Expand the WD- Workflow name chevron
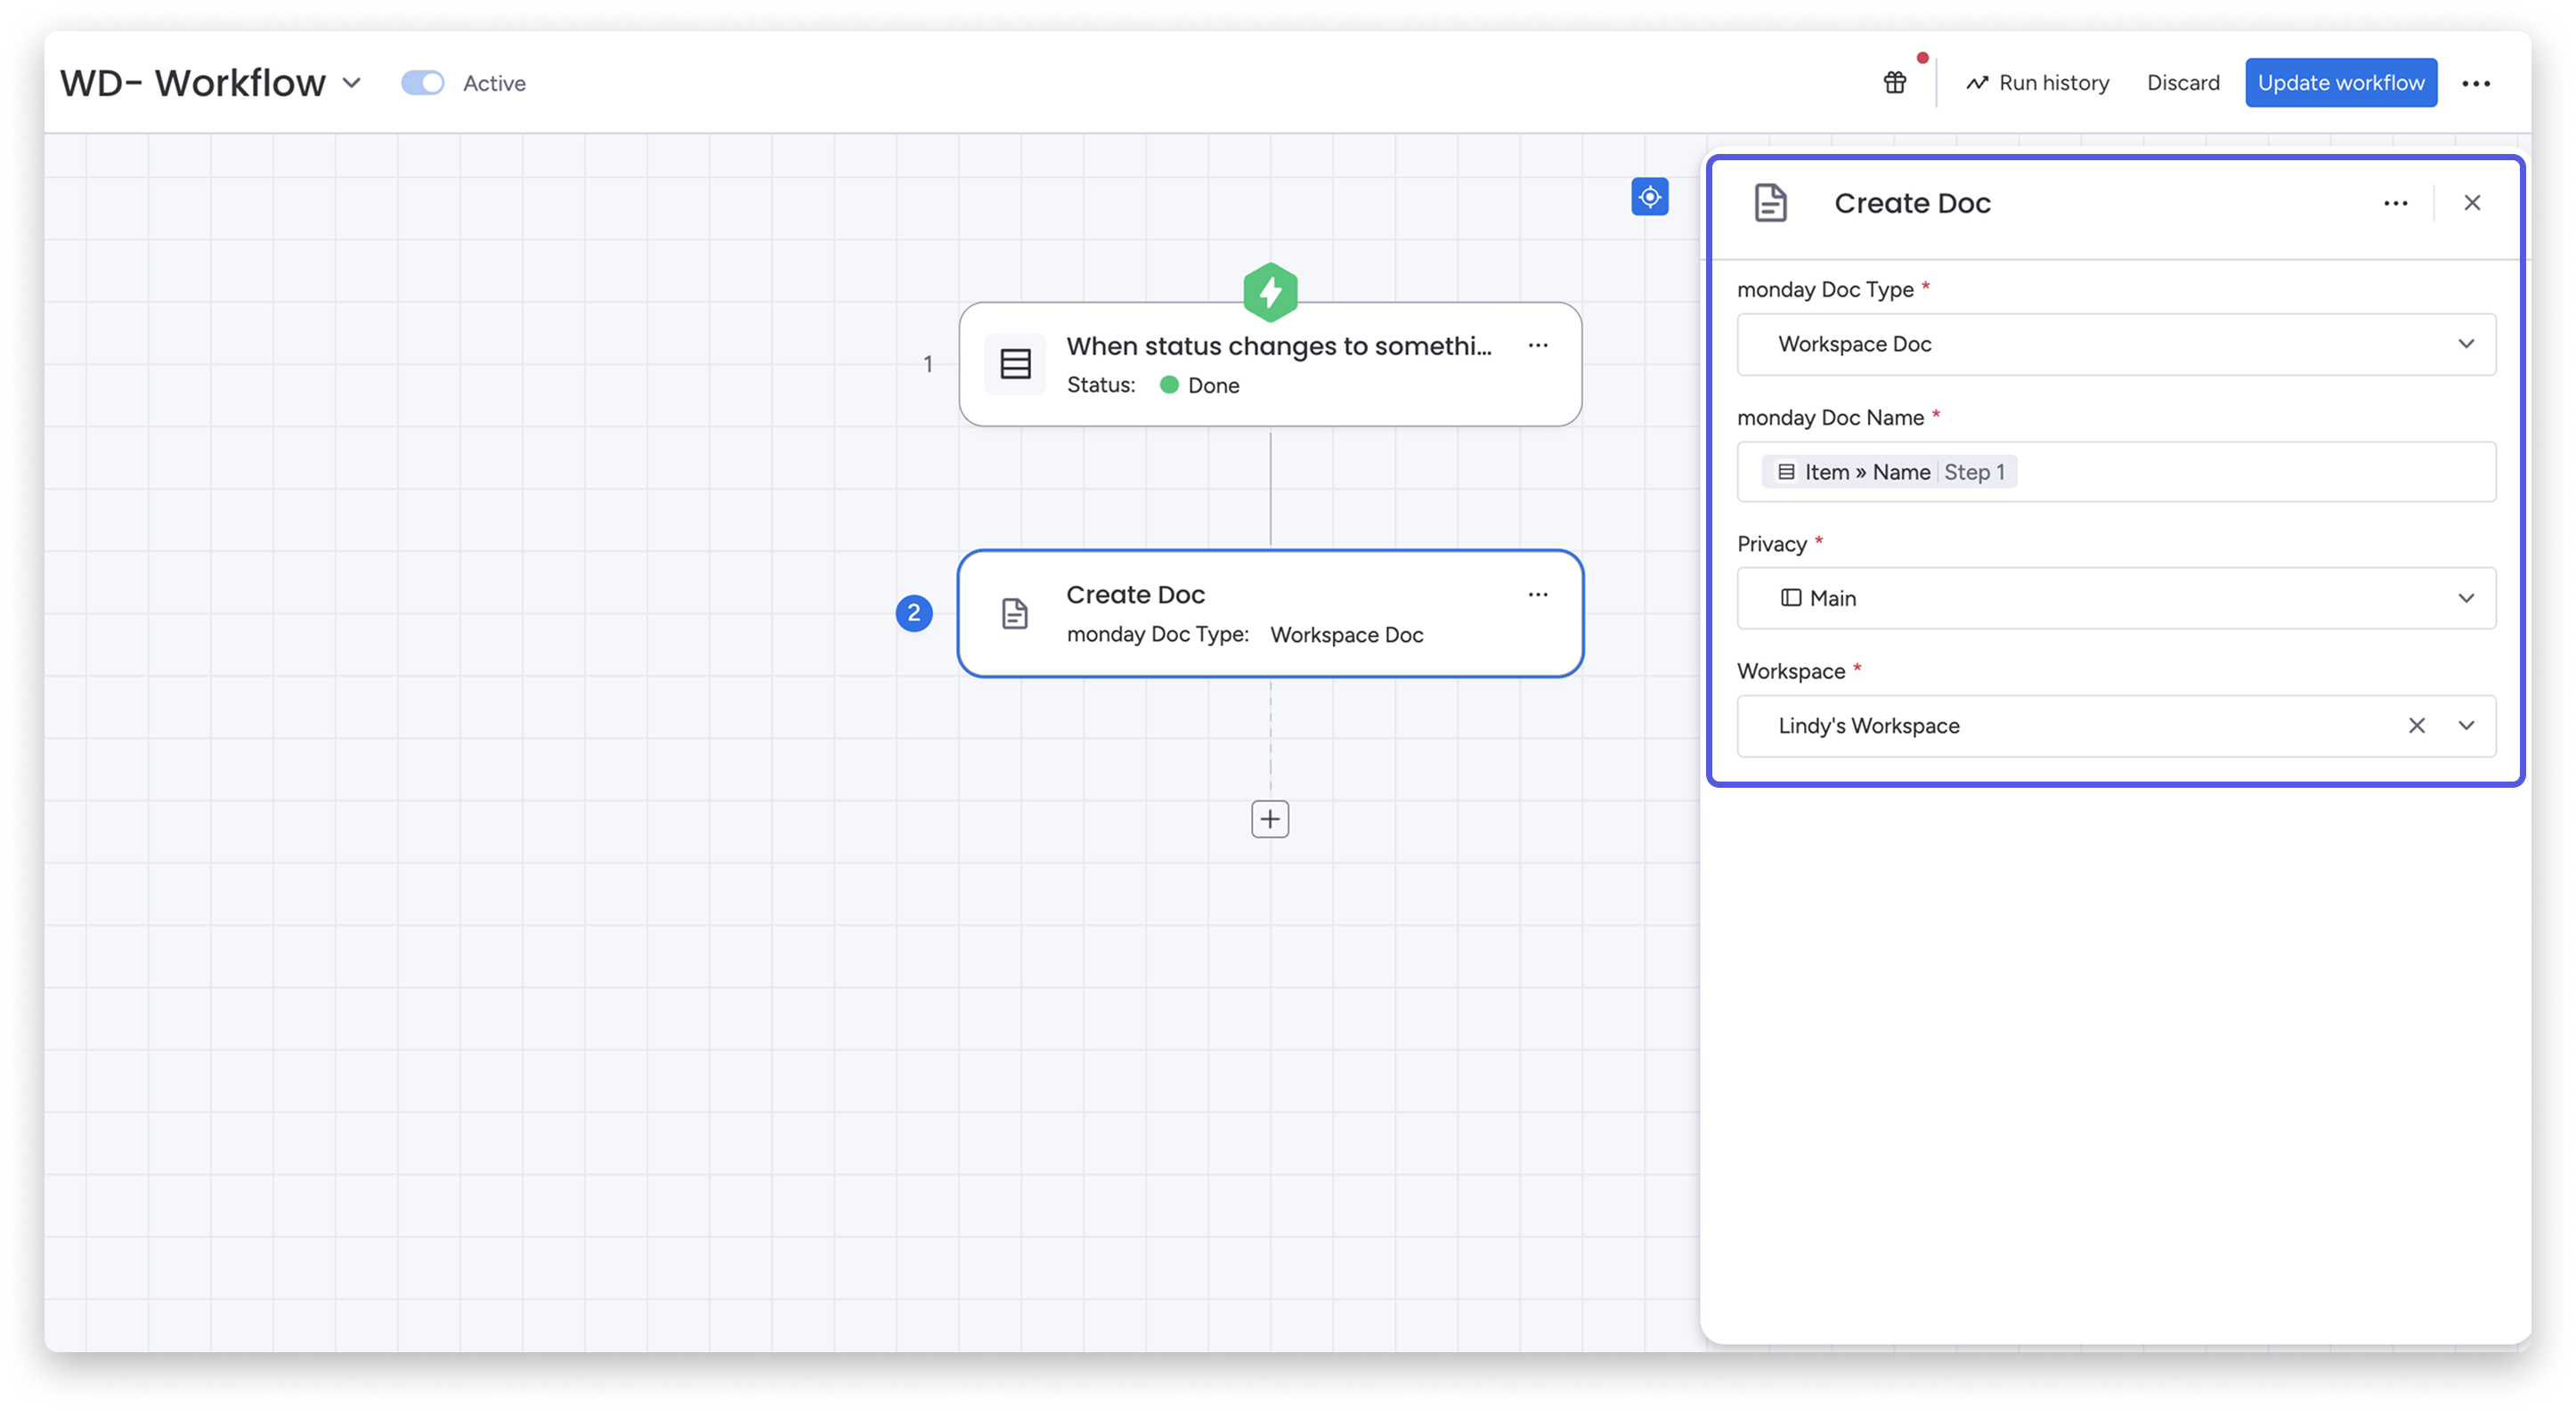Image resolution: width=2576 pixels, height=1410 pixels. [352, 84]
